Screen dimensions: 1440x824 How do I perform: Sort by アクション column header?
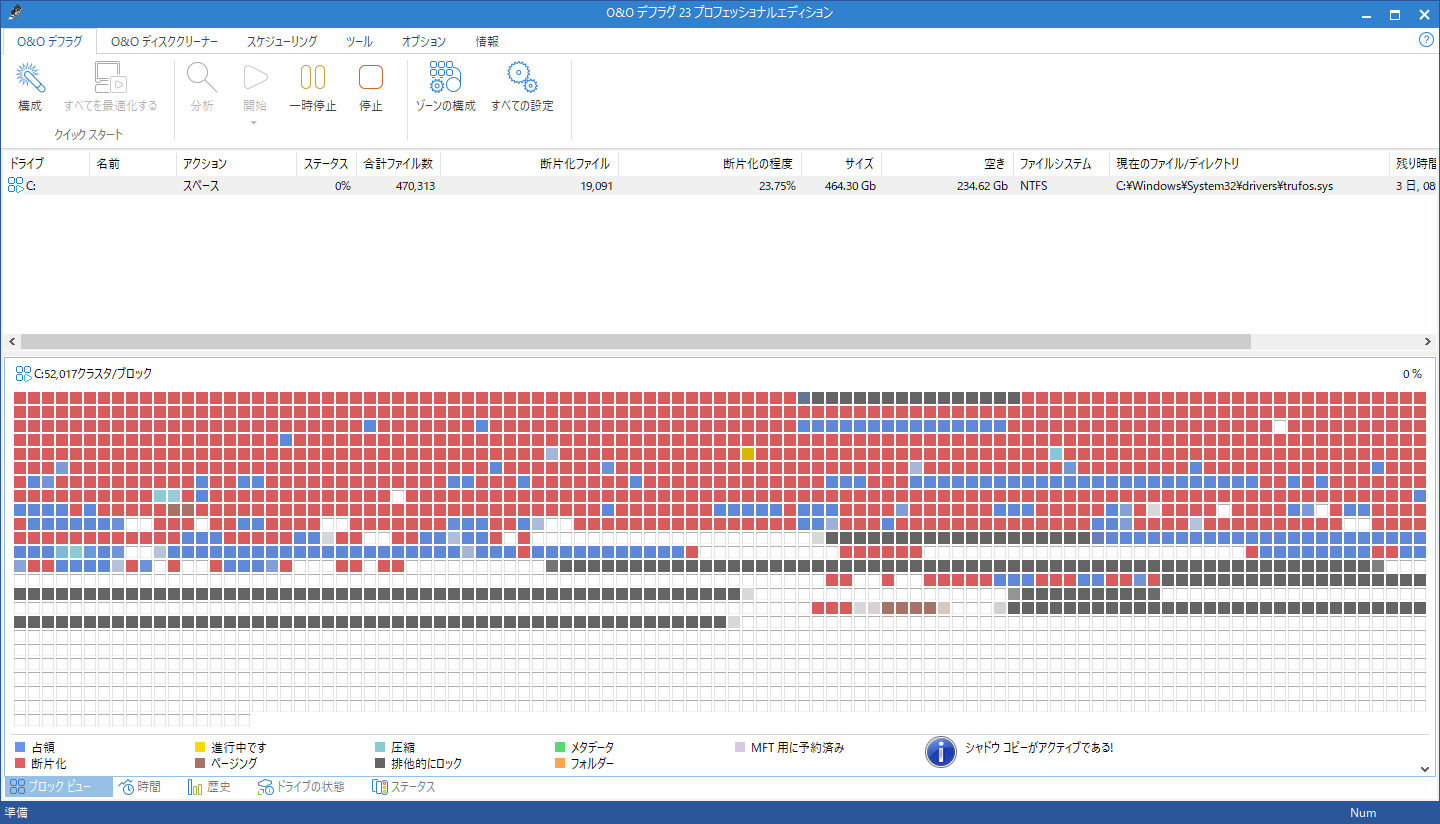click(236, 164)
